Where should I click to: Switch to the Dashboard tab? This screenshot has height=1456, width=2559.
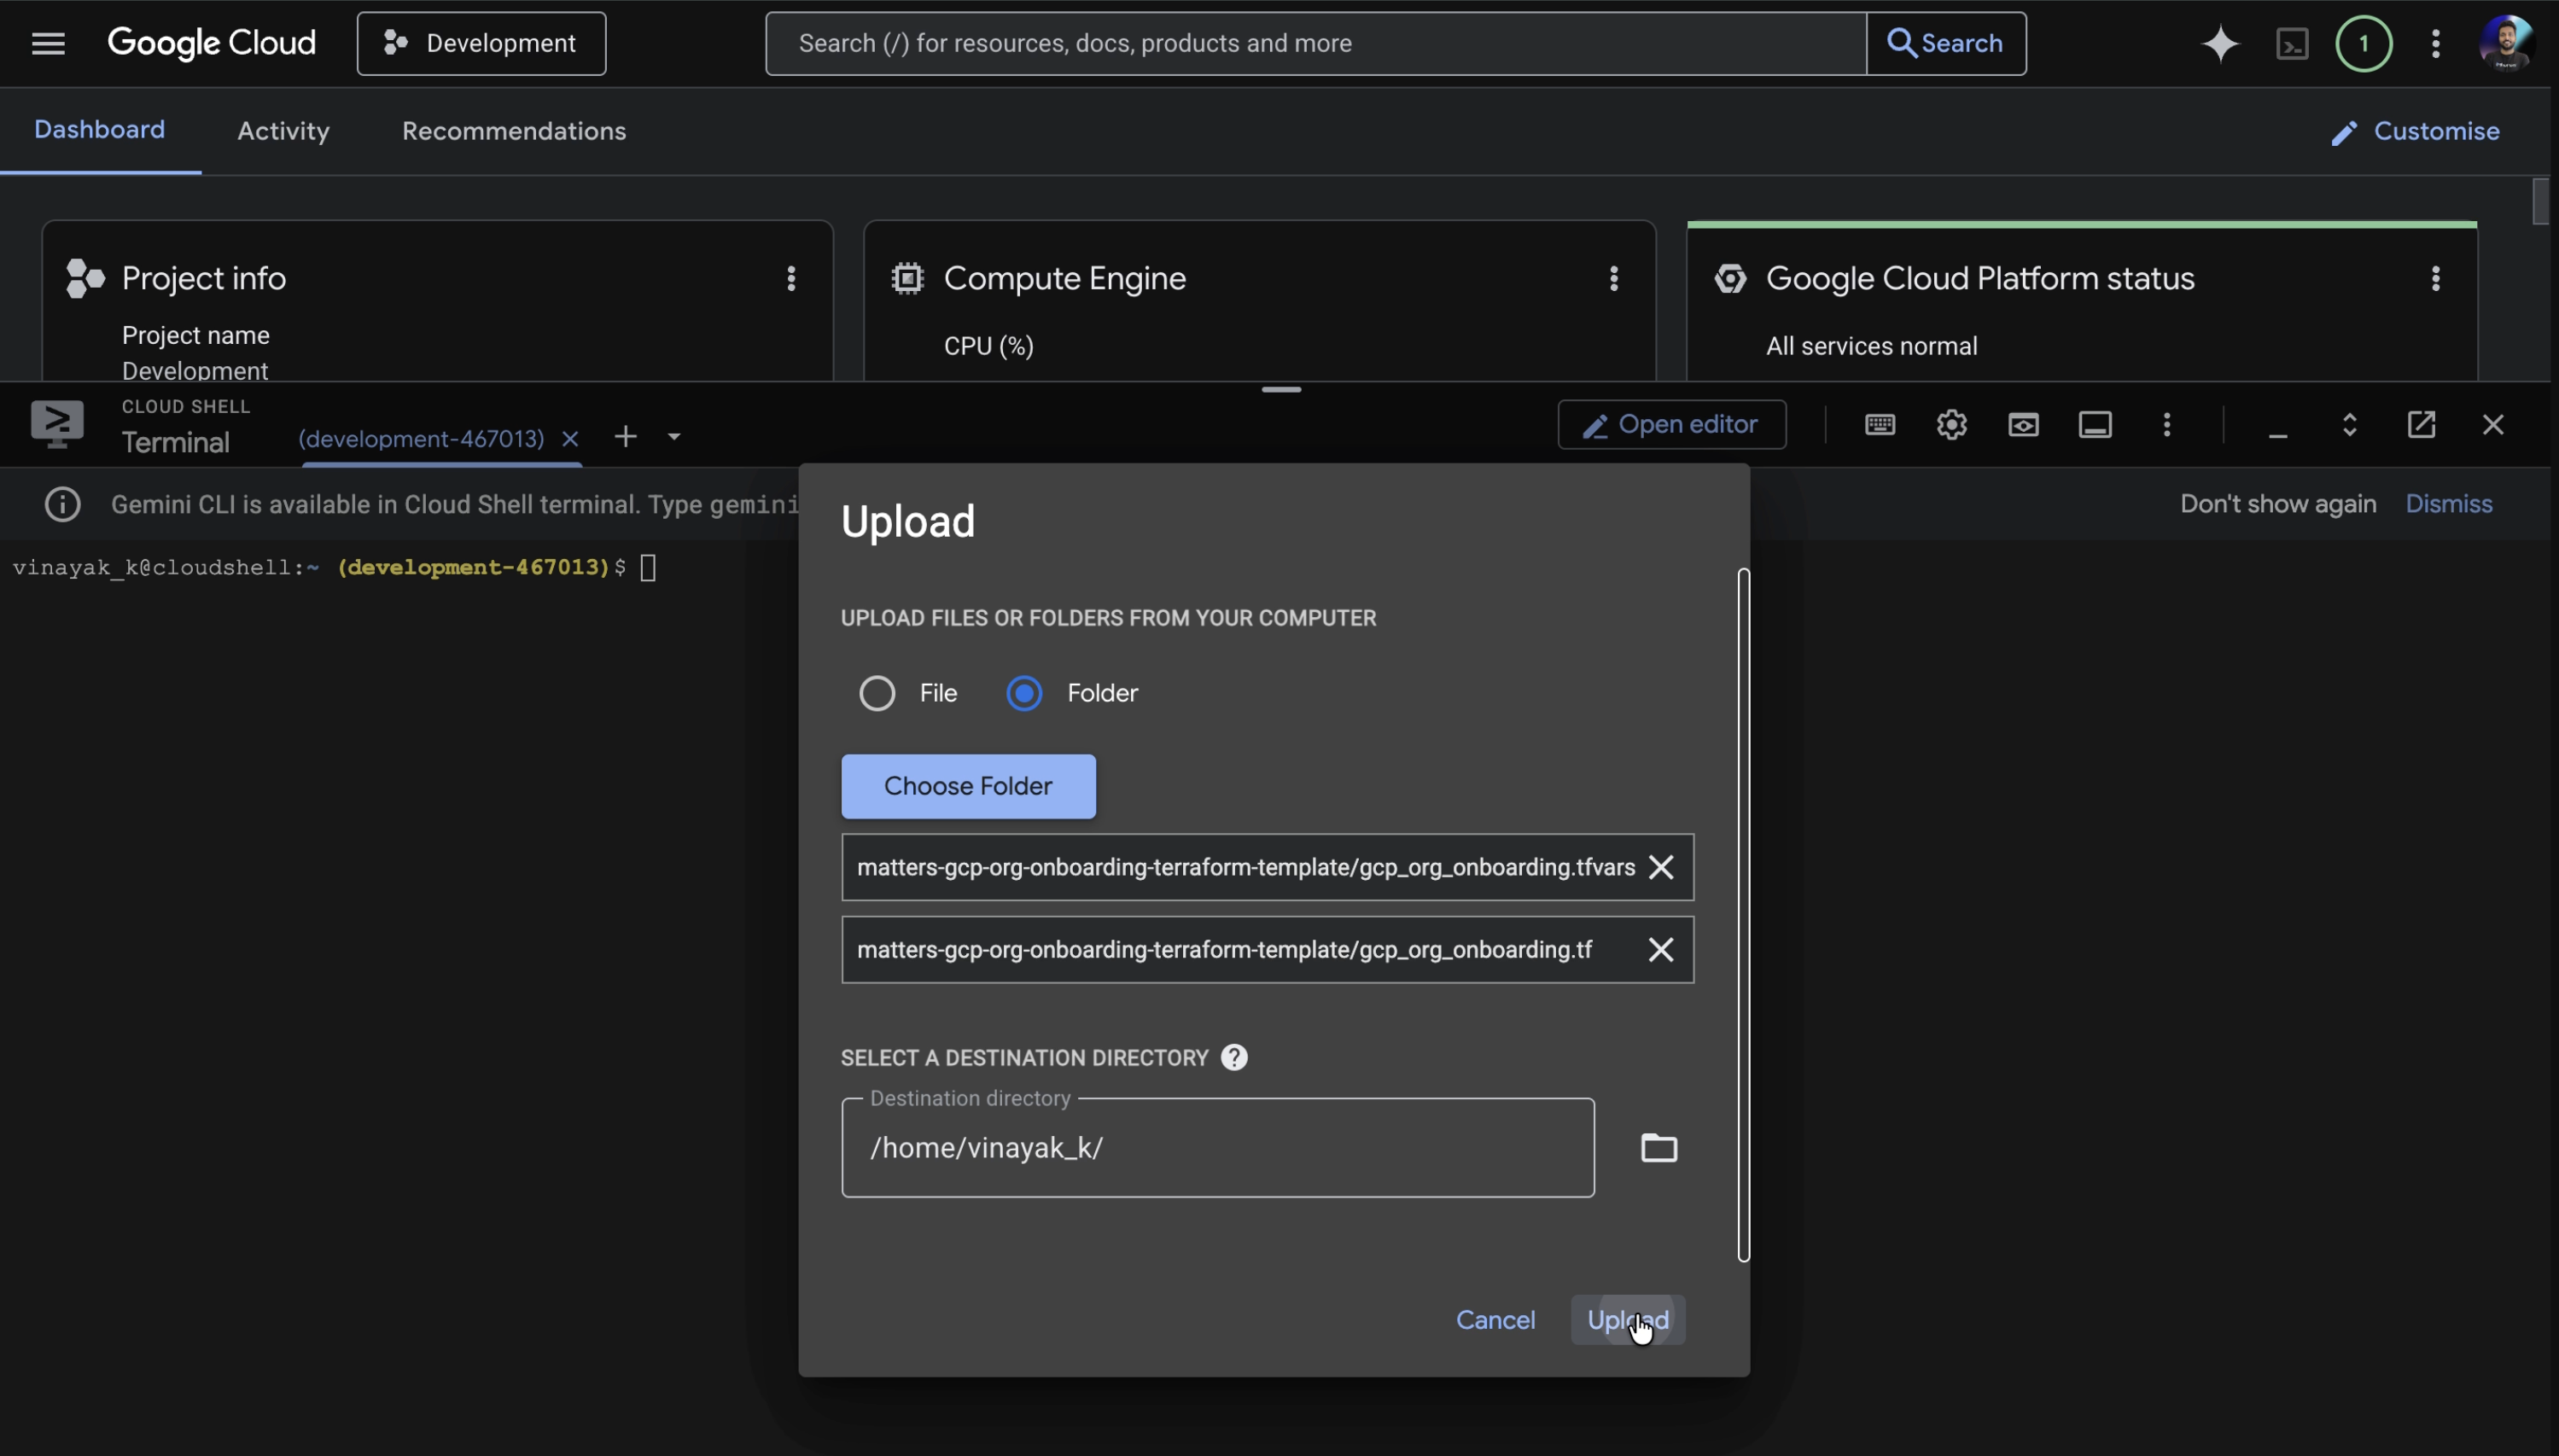(x=100, y=130)
